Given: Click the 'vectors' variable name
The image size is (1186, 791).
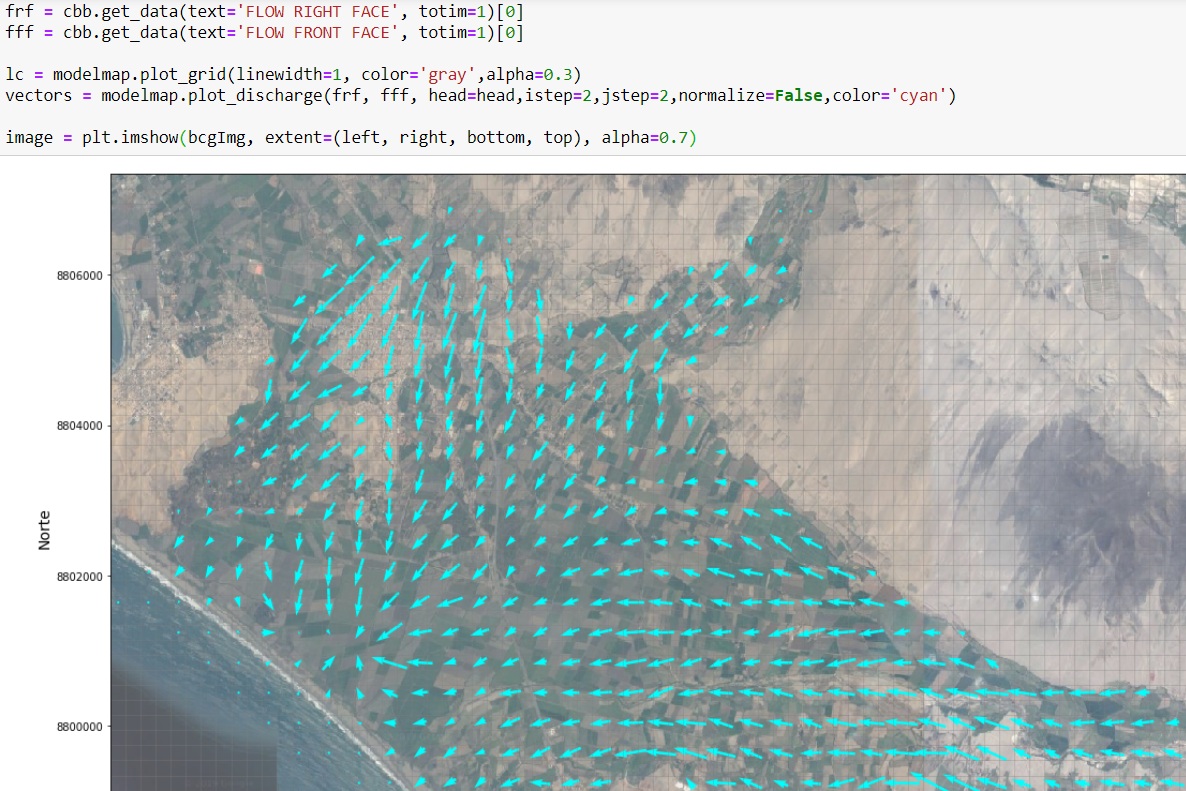Looking at the screenshot, I should point(39,95).
